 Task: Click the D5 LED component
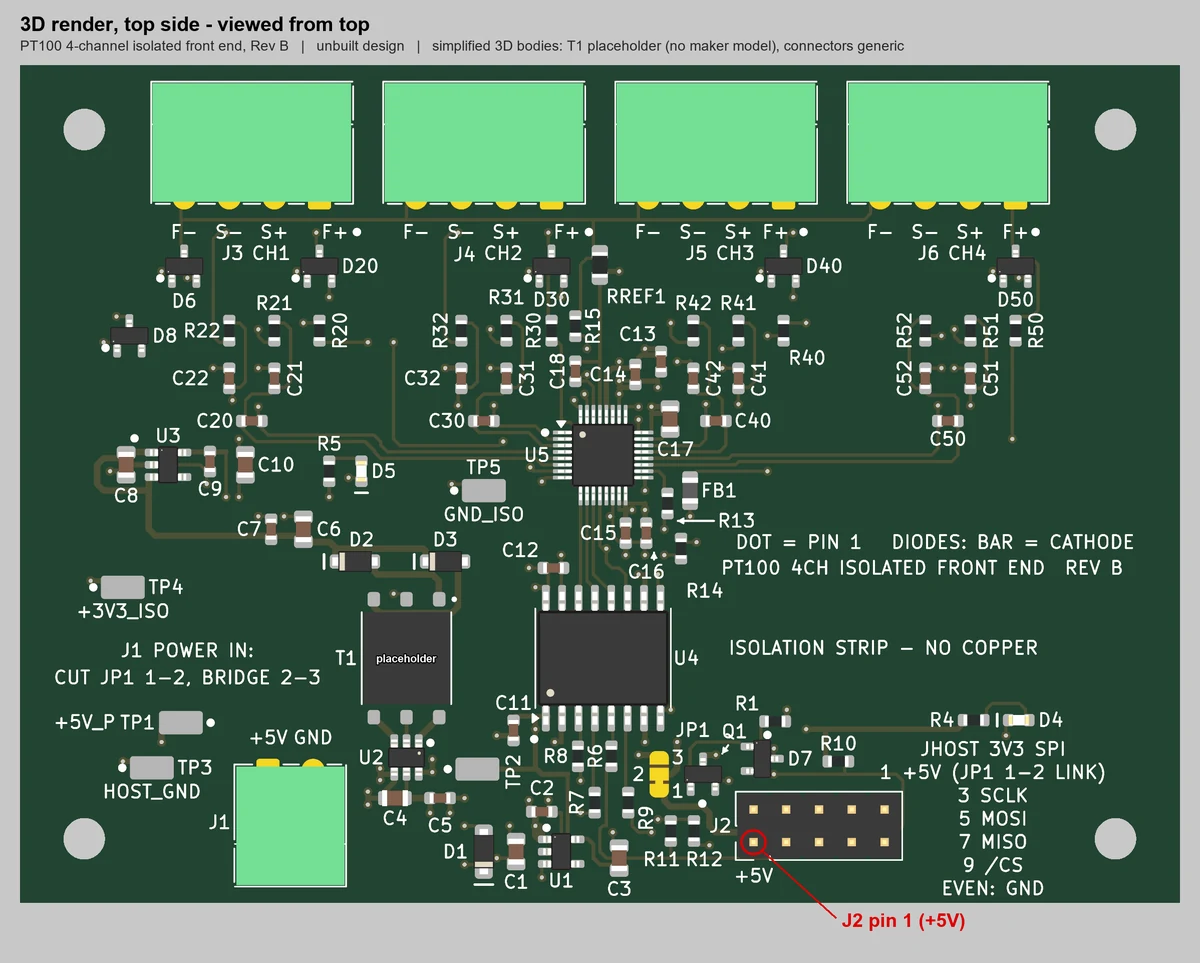[x=361, y=471]
